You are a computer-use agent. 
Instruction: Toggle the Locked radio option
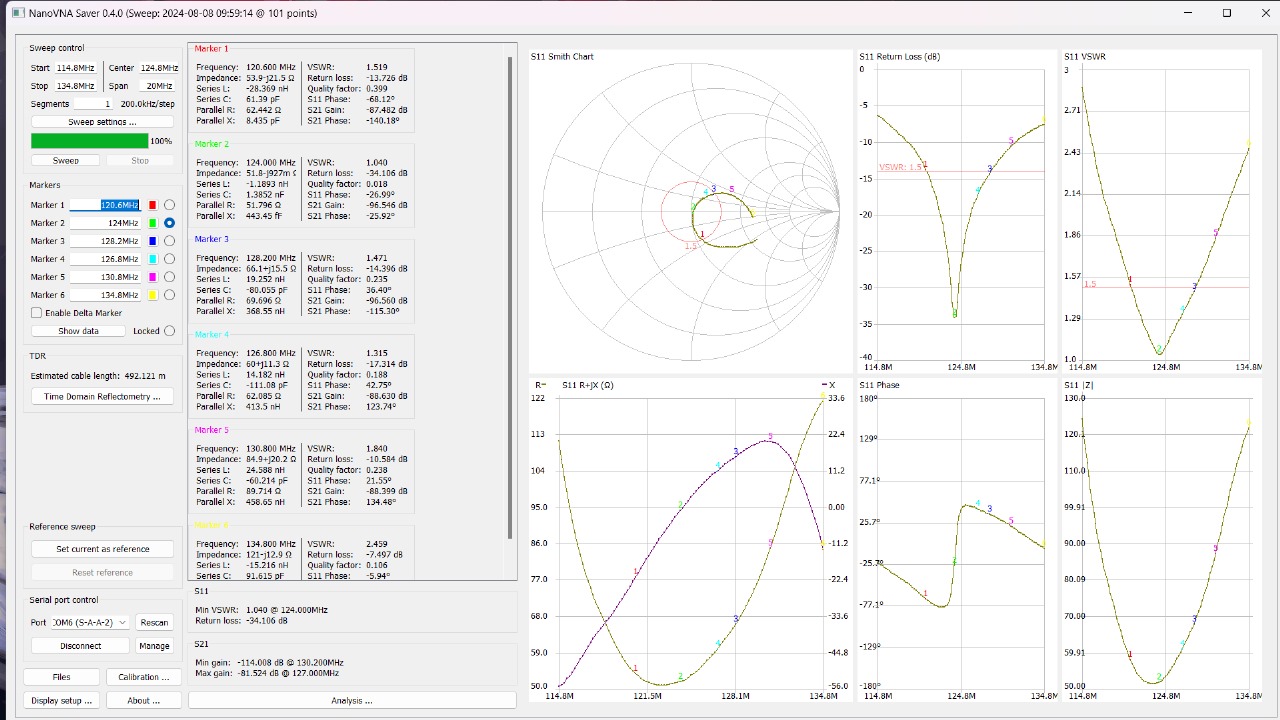(169, 331)
